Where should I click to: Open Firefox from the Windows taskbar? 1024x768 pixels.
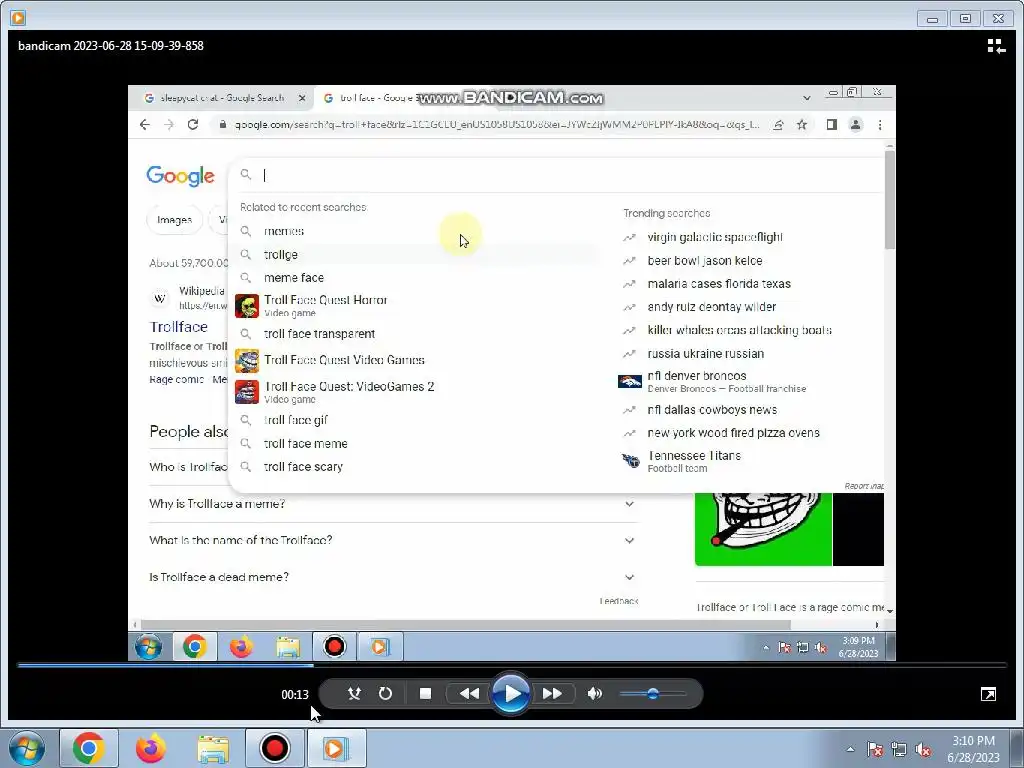tap(151, 748)
